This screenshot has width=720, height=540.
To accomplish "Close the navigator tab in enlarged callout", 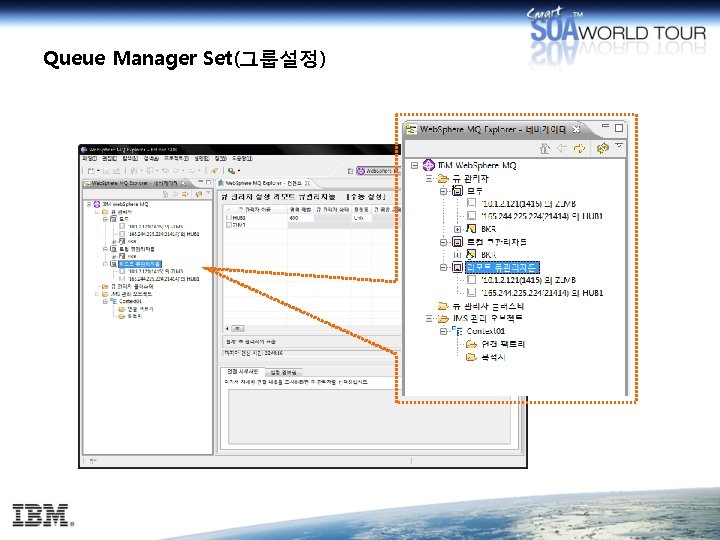I will [x=576, y=129].
